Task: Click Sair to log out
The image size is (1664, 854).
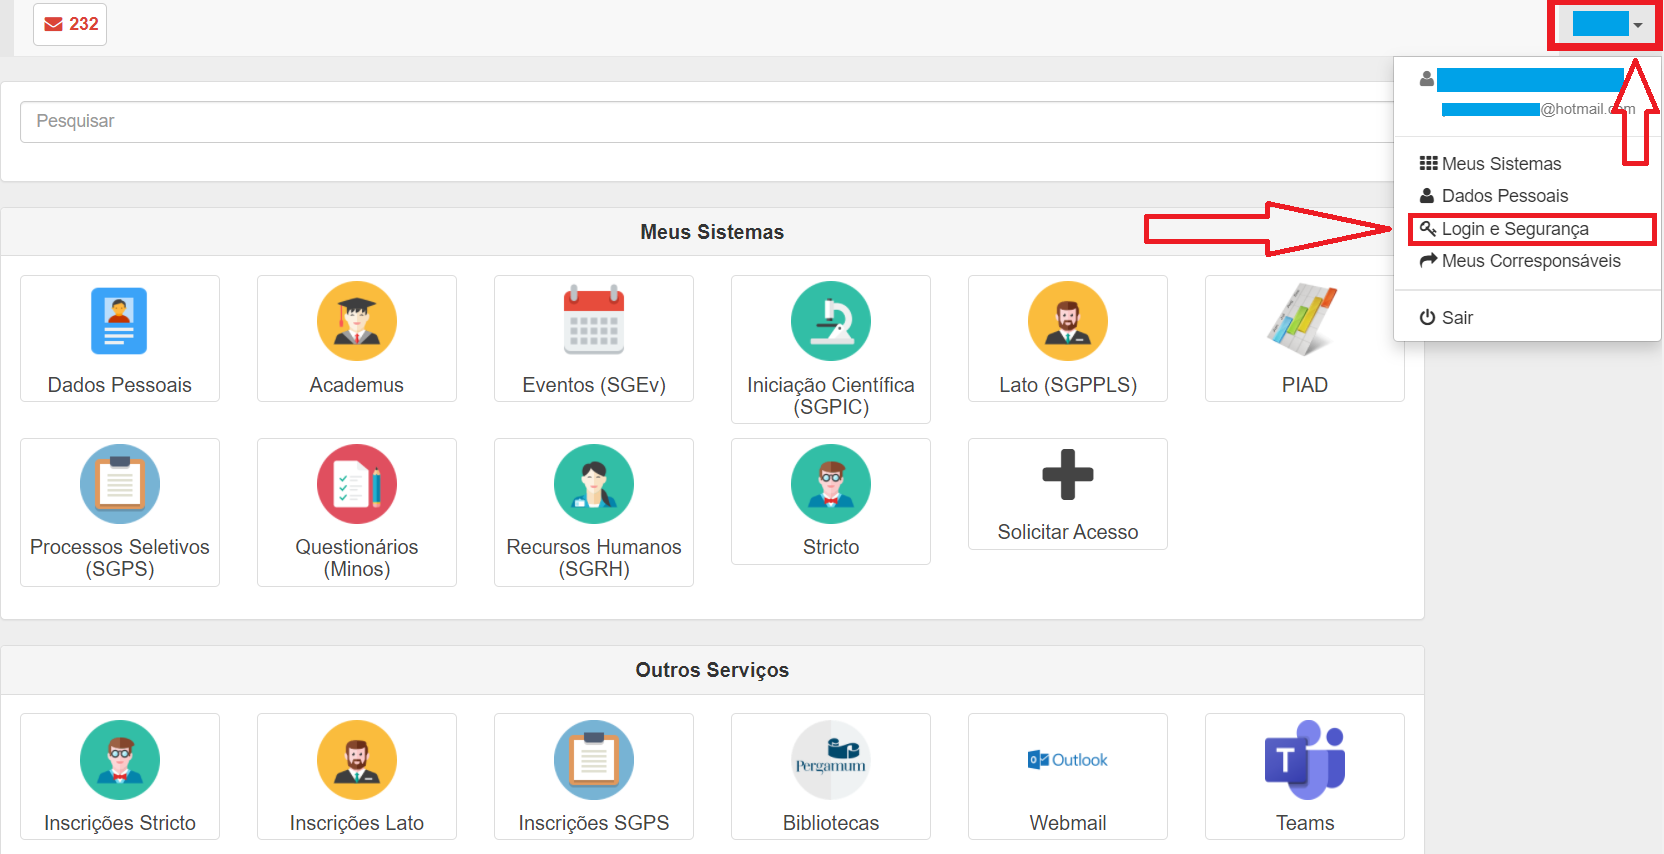Action: 1456,318
